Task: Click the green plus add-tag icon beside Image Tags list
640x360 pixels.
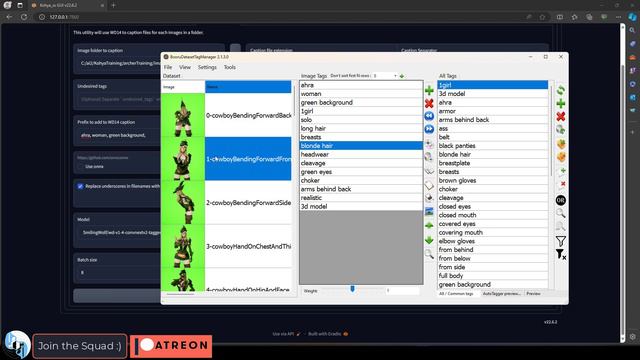Action: (x=429, y=90)
